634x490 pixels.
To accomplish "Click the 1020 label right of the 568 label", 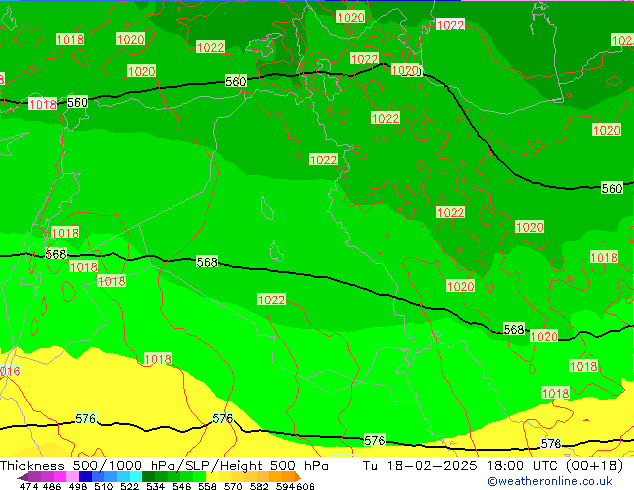I will (544, 336).
